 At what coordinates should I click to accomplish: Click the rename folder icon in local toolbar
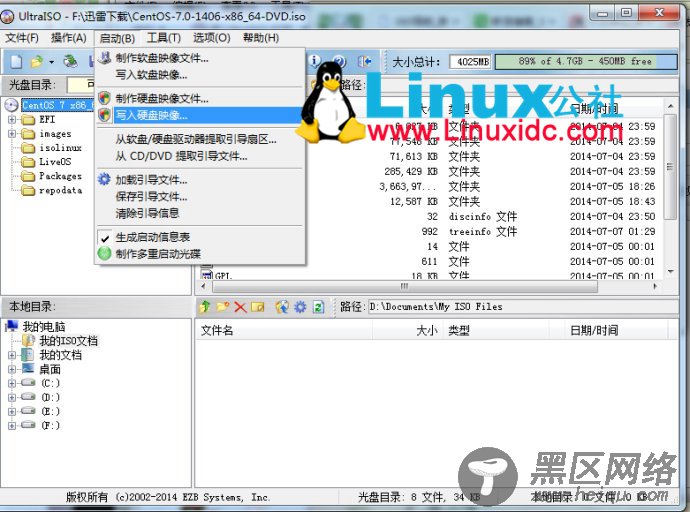tap(257, 307)
